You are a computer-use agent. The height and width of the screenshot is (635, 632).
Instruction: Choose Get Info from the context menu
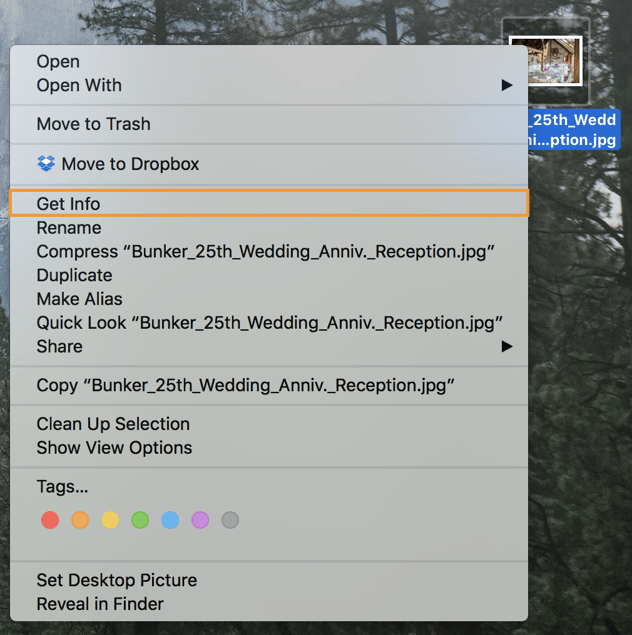[x=269, y=203]
